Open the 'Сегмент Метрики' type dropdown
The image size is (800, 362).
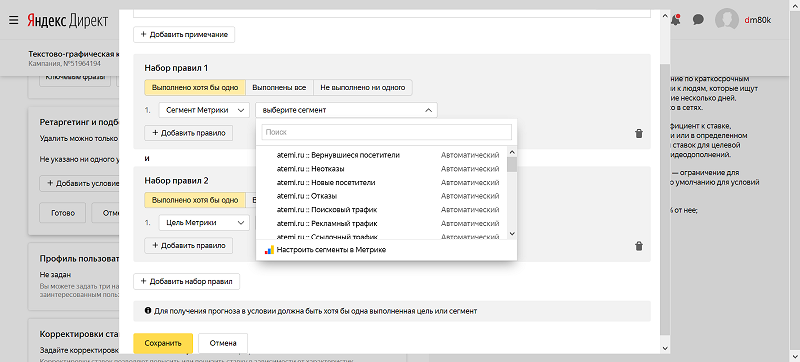(x=204, y=110)
